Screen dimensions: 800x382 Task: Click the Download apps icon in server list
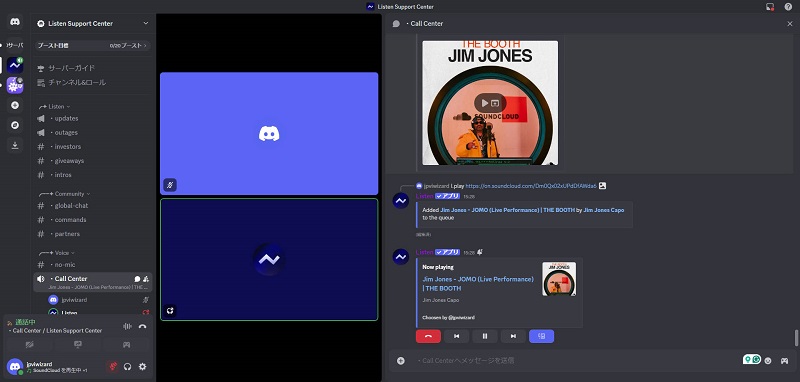(x=15, y=145)
